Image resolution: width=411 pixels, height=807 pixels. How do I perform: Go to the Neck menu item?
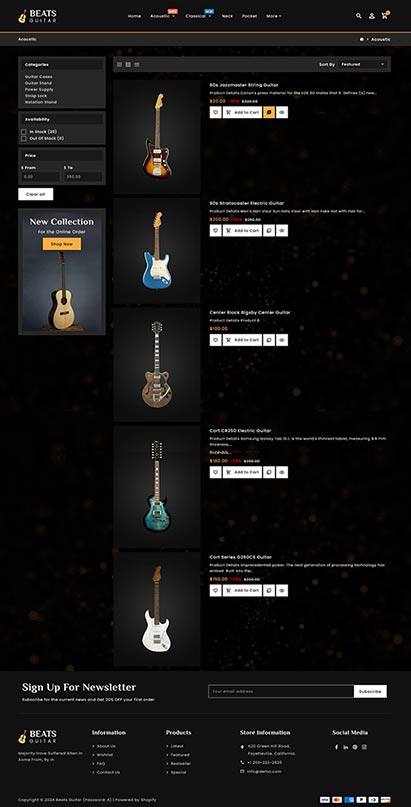pyautogui.click(x=227, y=16)
